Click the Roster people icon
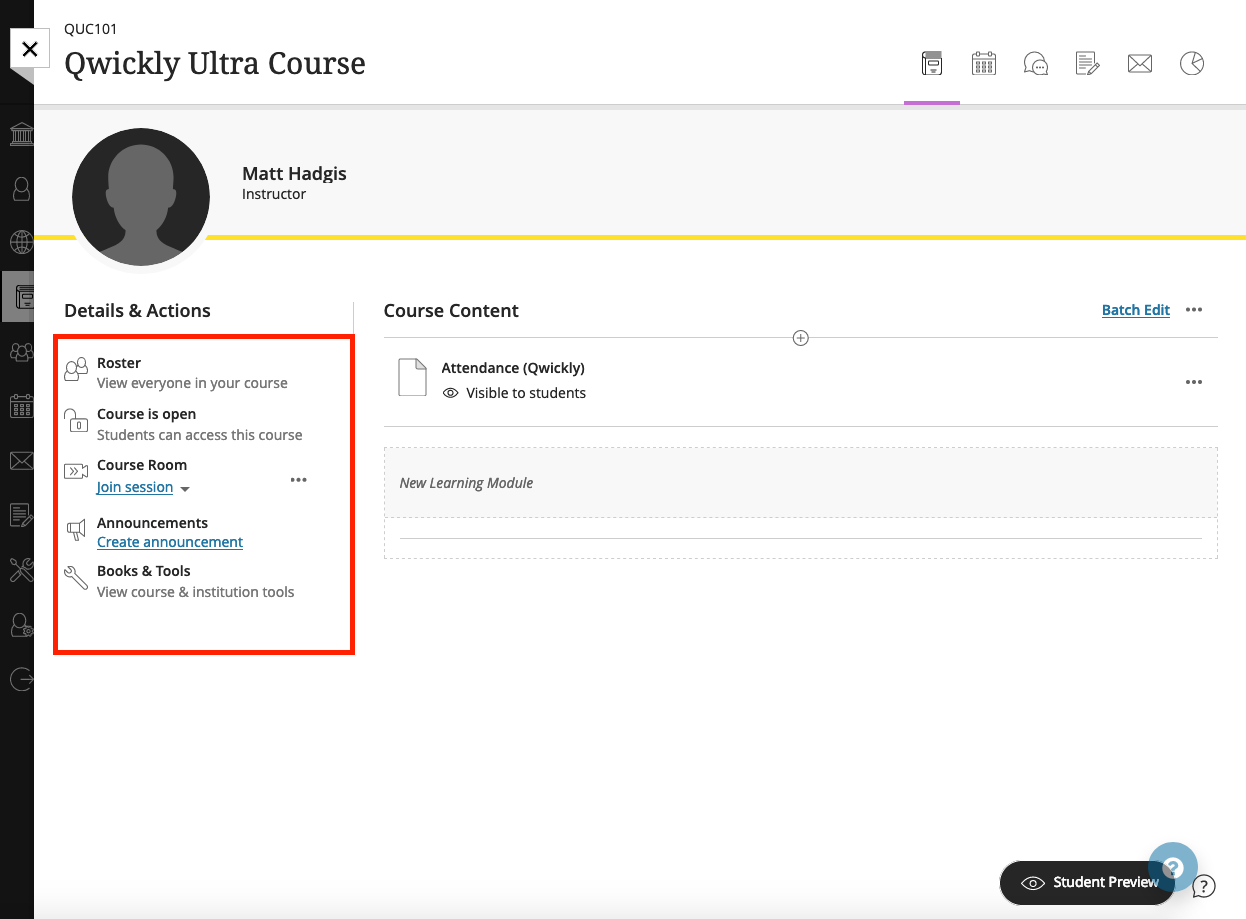The image size is (1246, 919). pyautogui.click(x=76, y=370)
